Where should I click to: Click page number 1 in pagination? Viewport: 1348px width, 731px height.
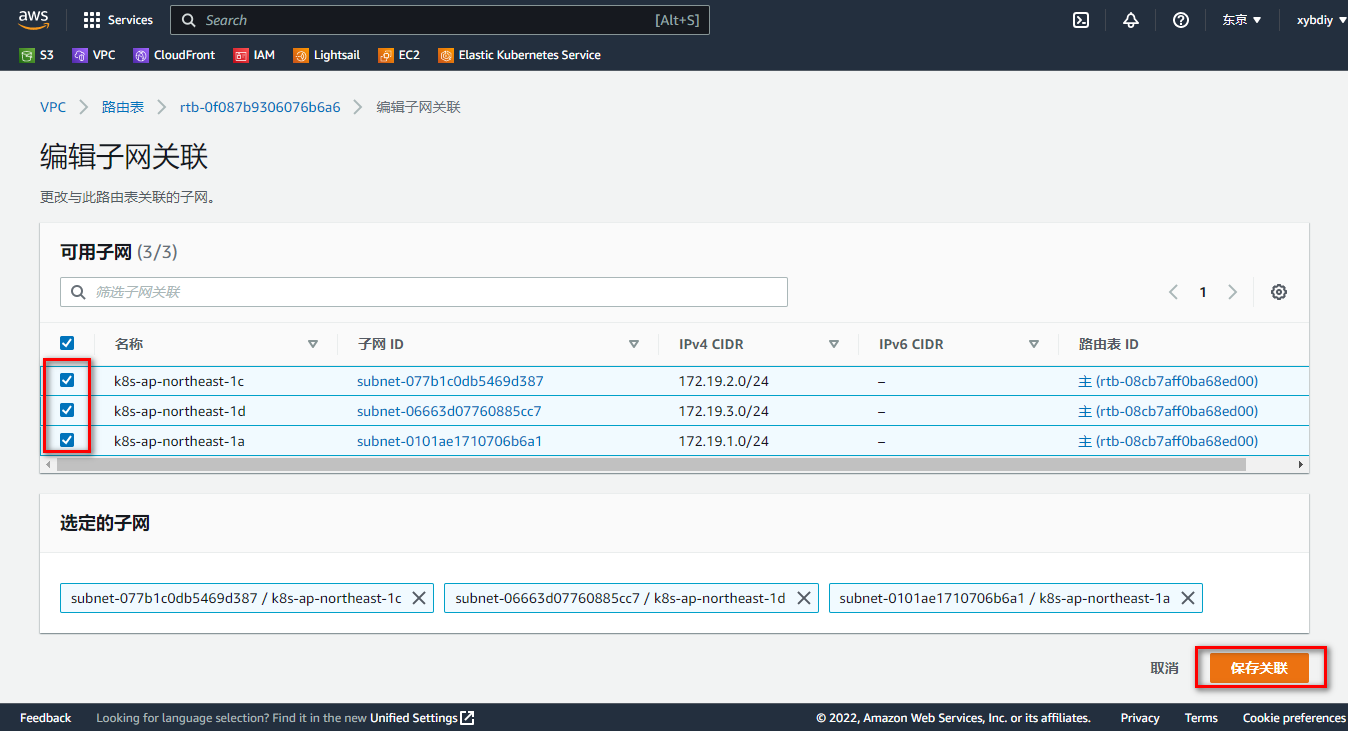coord(1203,292)
